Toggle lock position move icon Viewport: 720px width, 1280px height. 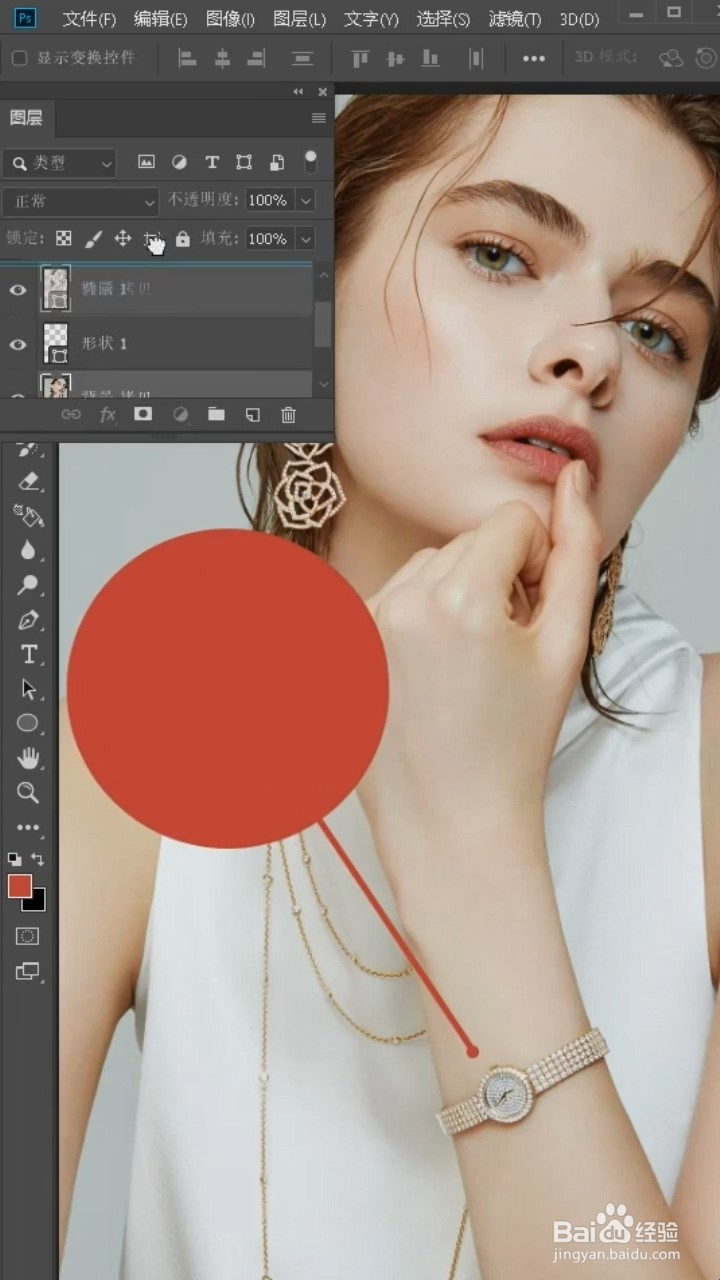coord(123,239)
